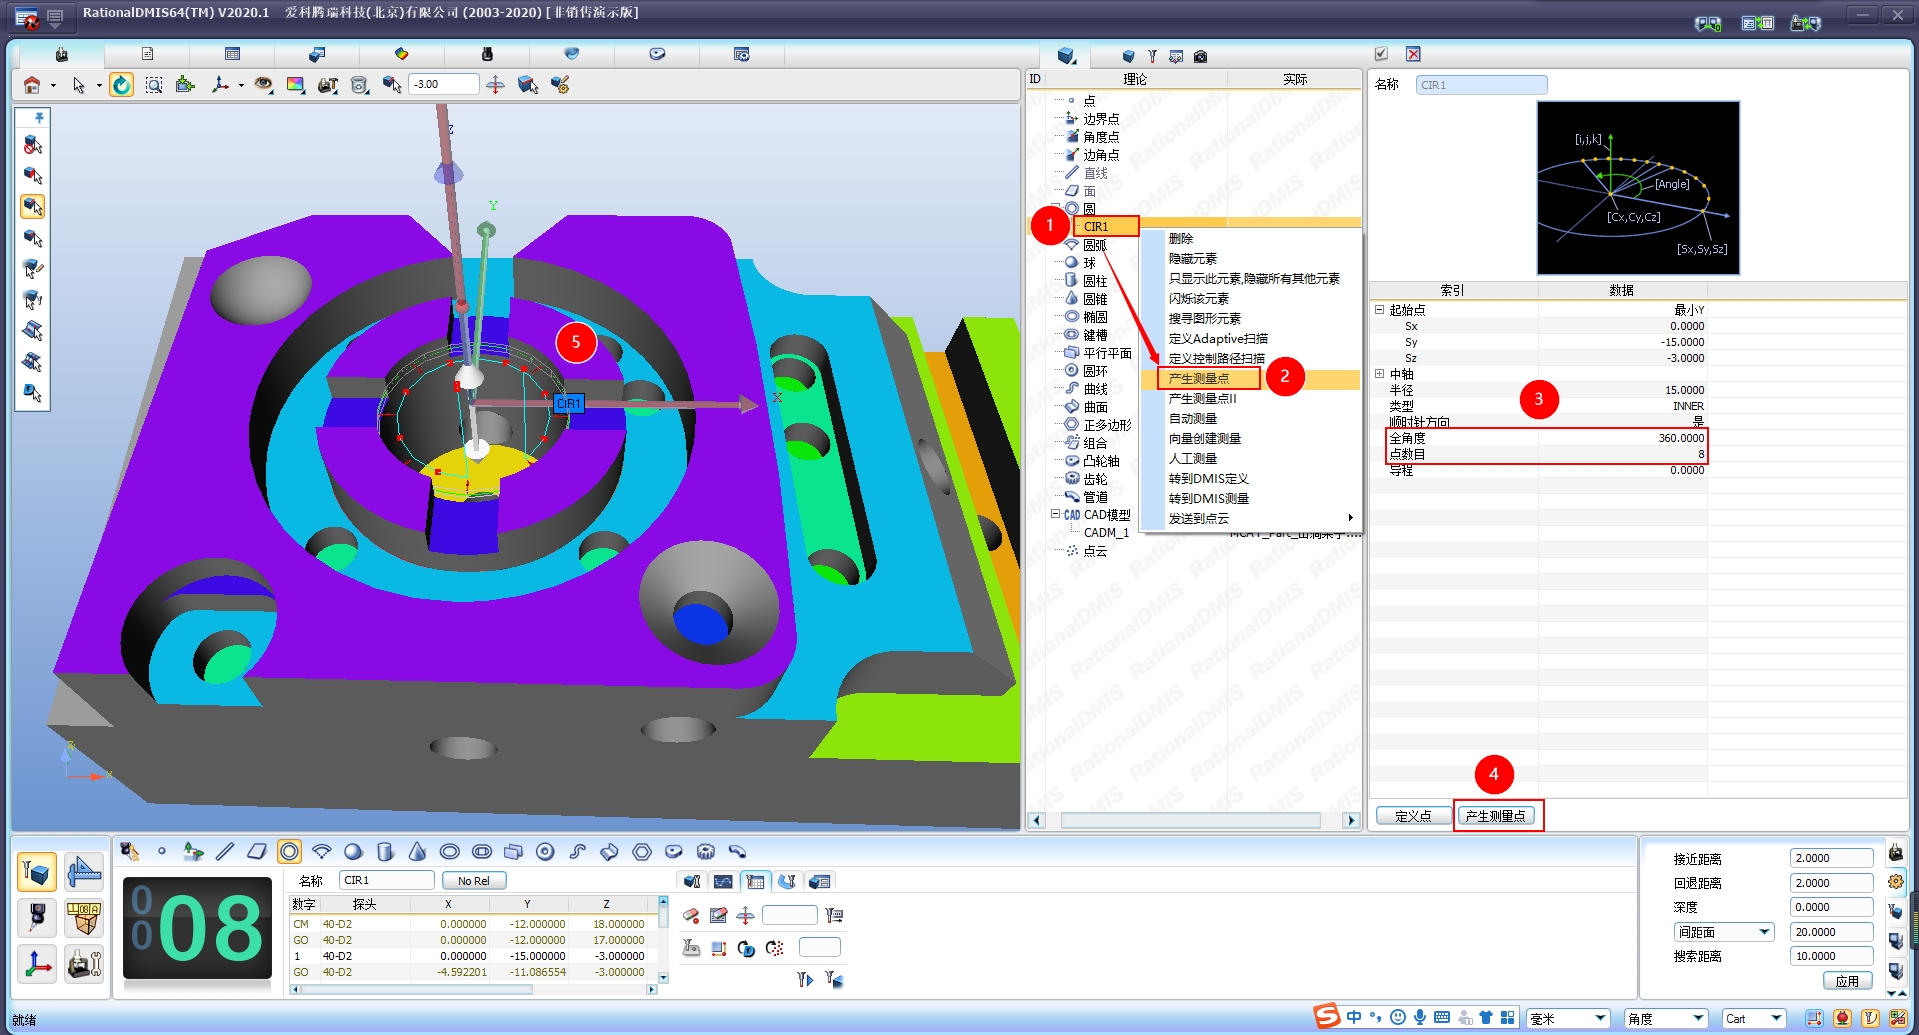The width and height of the screenshot is (1919, 1035).
Task: Select the circle feature tool in bottom toolbar
Action: 289,851
